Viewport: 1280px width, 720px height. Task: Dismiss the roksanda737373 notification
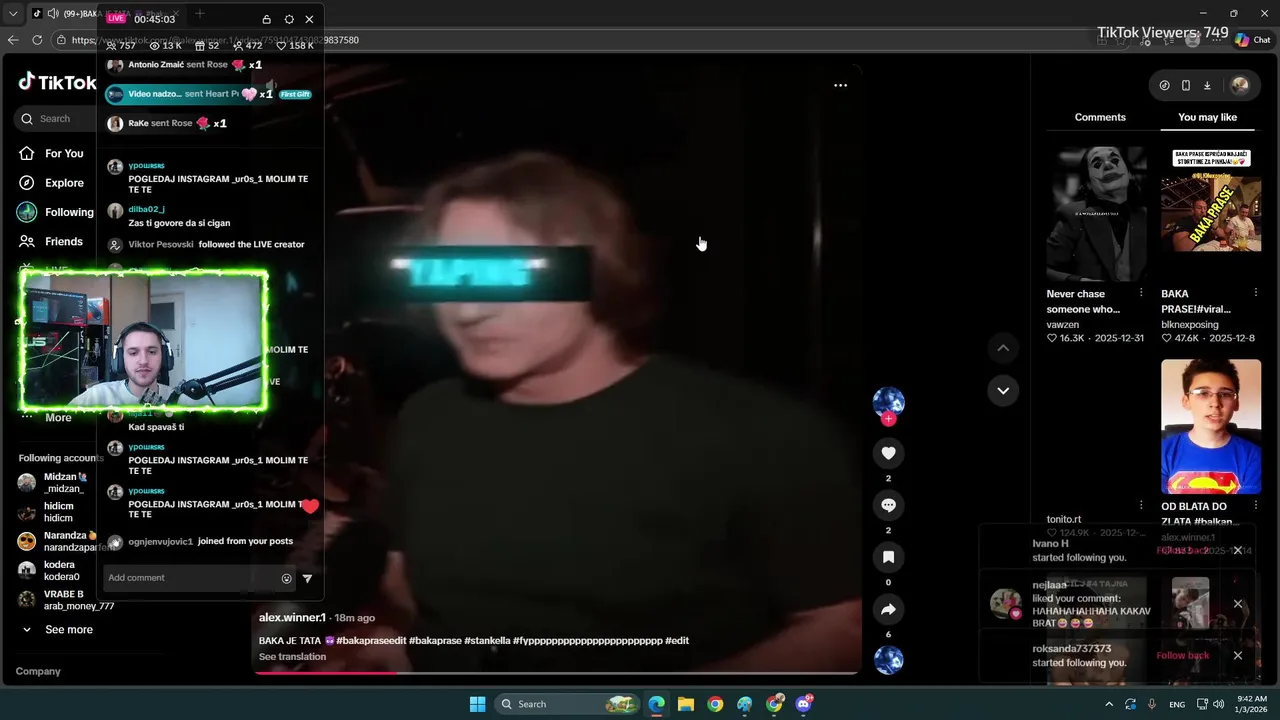pyautogui.click(x=1238, y=656)
